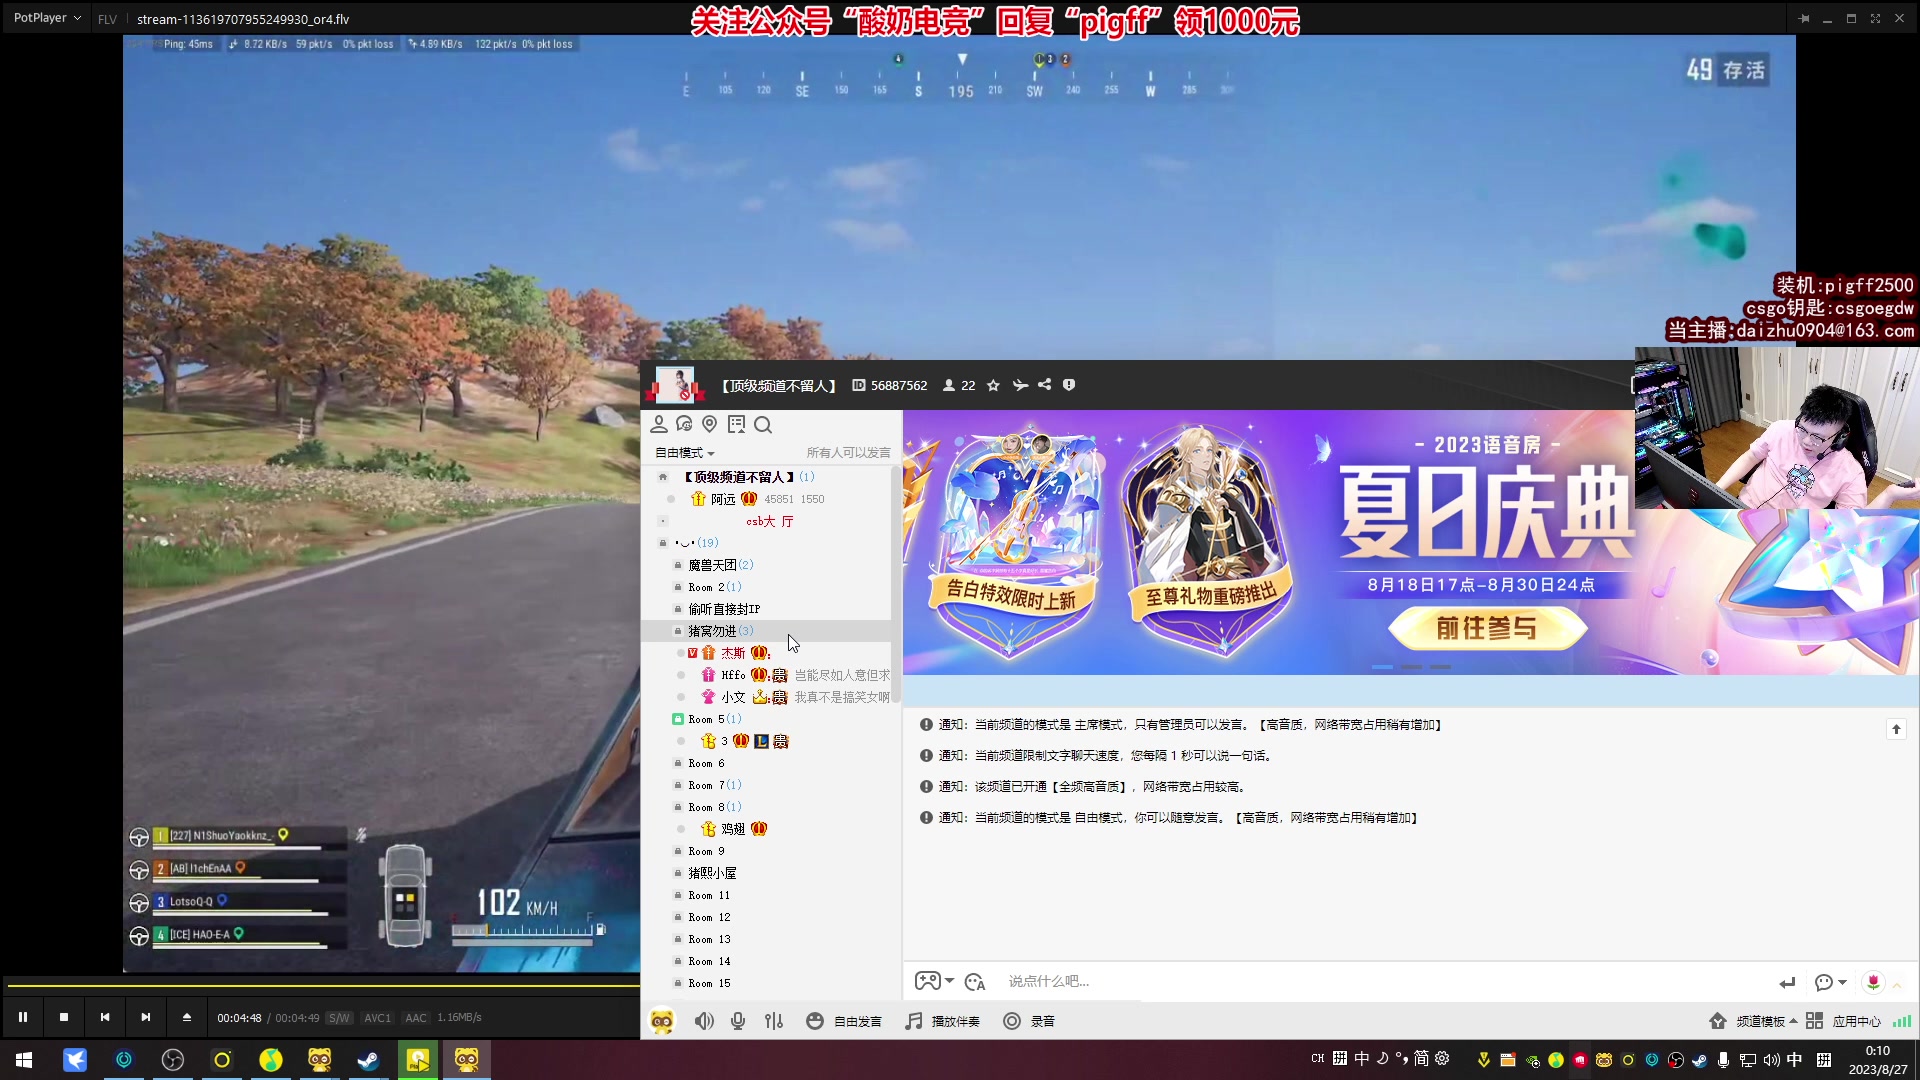This screenshot has height=1080, width=1920.
Task: Click the flower gift icon
Action: click(1873, 982)
